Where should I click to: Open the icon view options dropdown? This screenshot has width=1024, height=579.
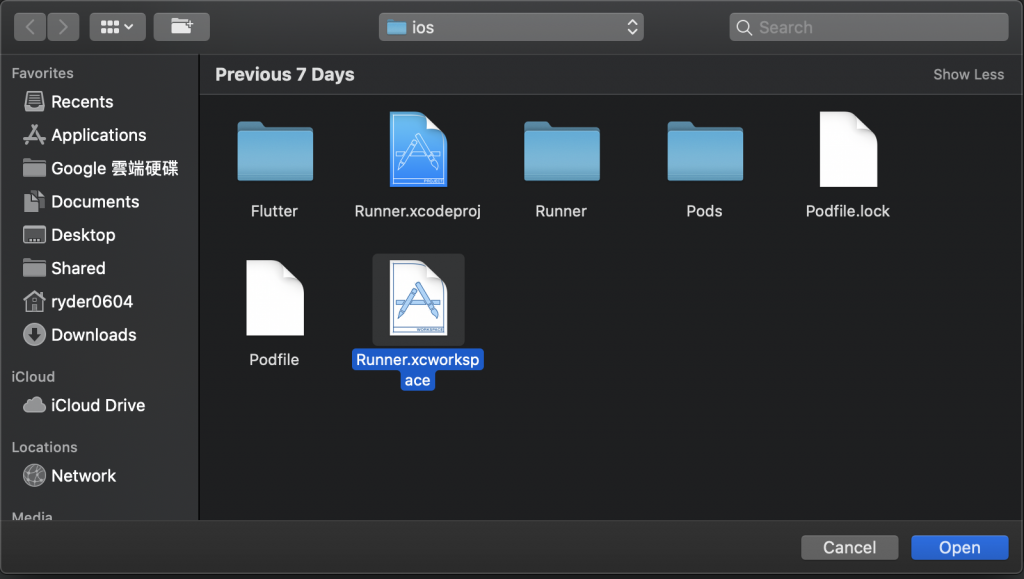click(118, 27)
